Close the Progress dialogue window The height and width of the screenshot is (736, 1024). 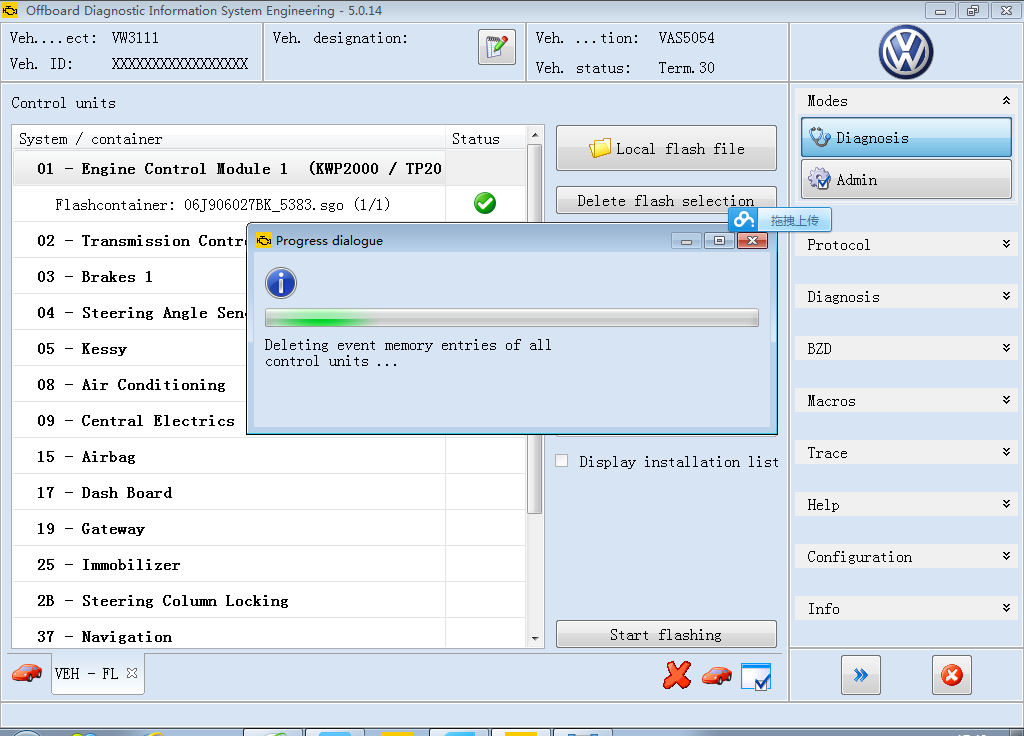(752, 241)
